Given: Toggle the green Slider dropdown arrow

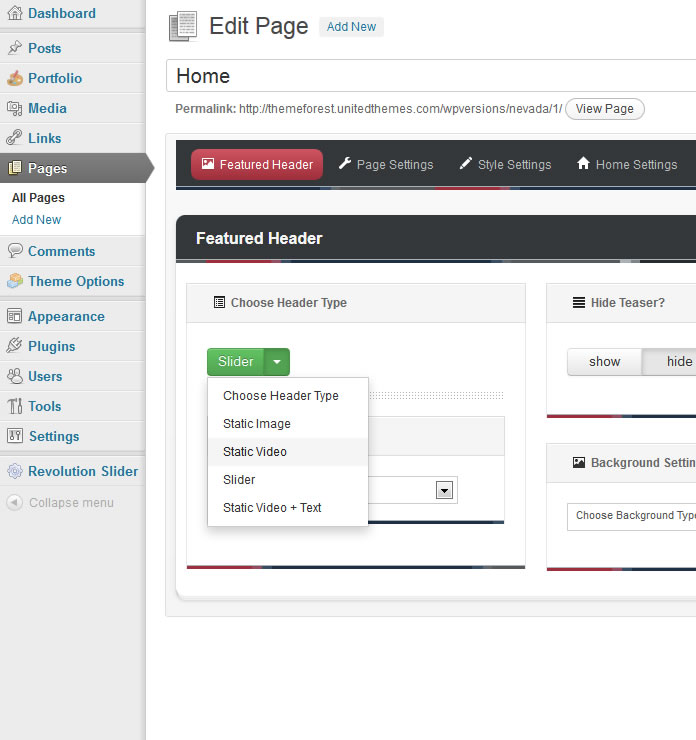Looking at the screenshot, I should click(x=277, y=362).
